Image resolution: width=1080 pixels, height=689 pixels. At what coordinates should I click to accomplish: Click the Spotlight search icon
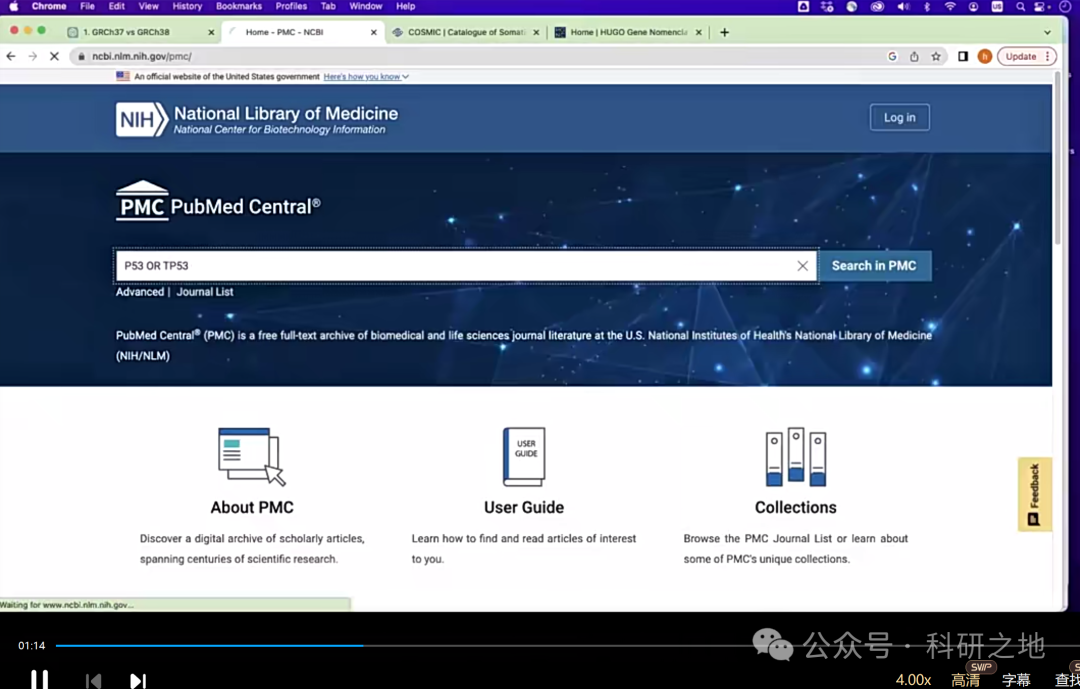tap(1020, 6)
